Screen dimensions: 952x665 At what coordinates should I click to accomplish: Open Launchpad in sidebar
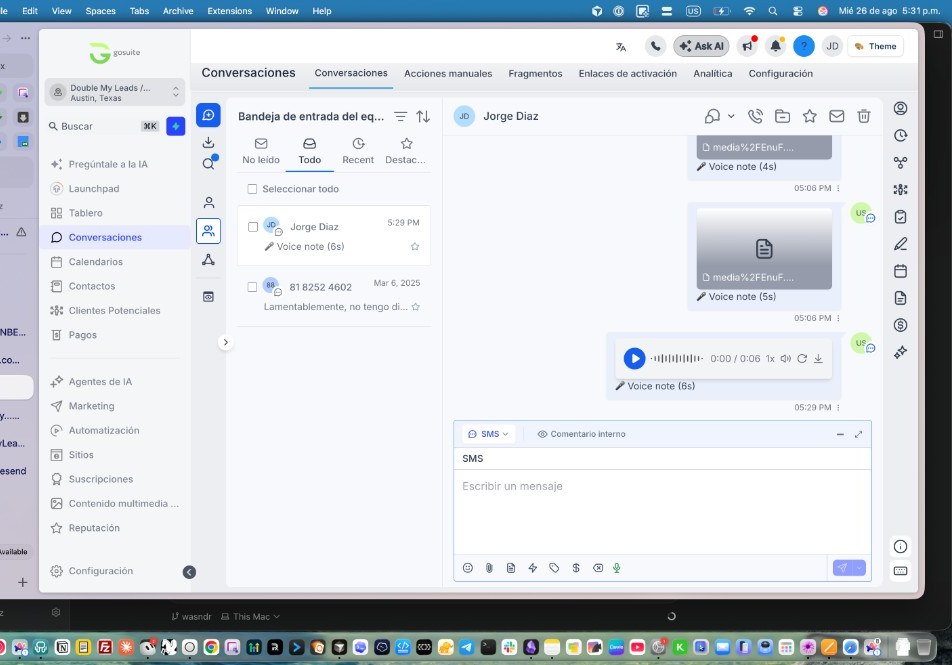94,188
